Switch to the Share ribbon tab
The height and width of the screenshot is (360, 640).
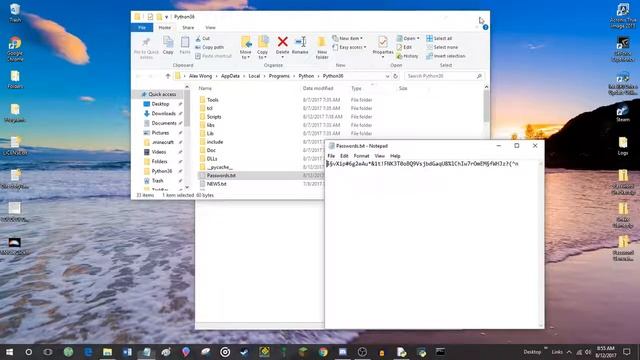188,27
